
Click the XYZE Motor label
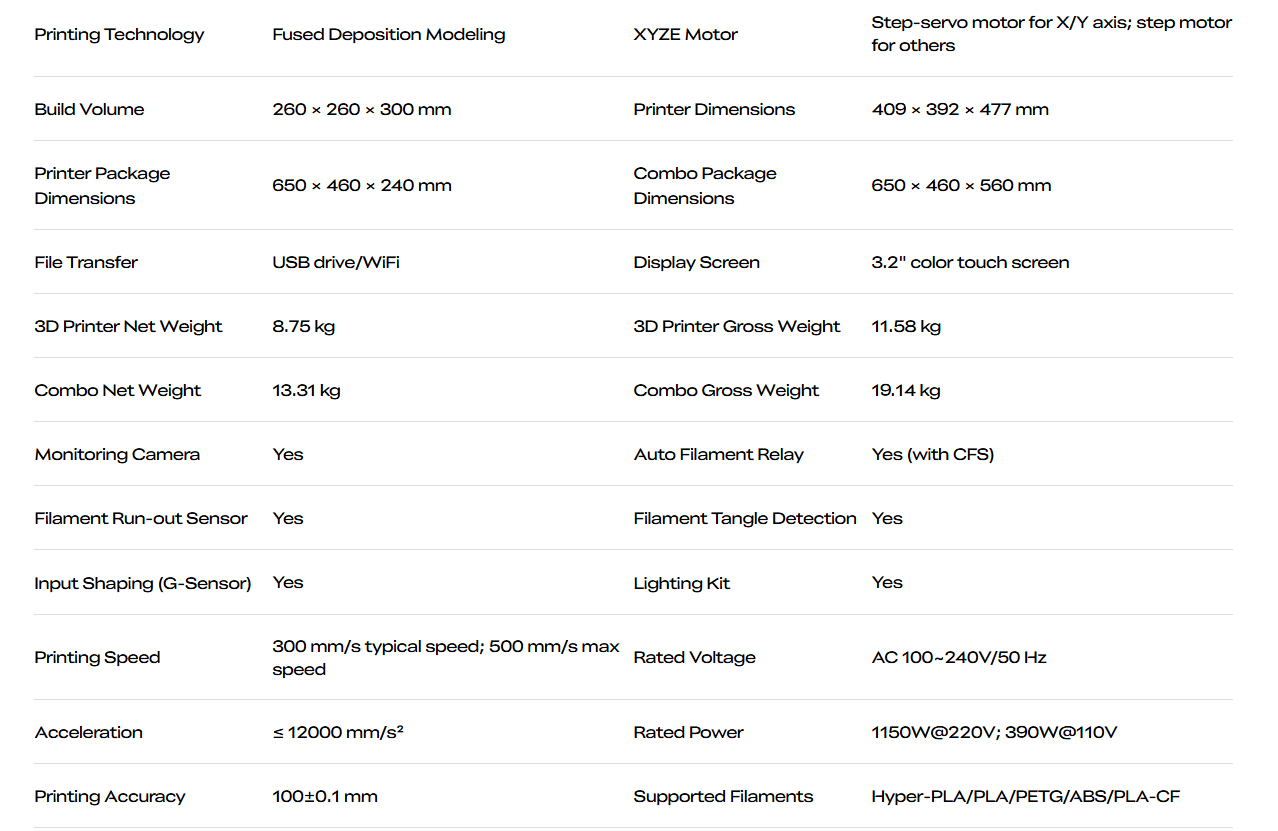click(x=685, y=35)
